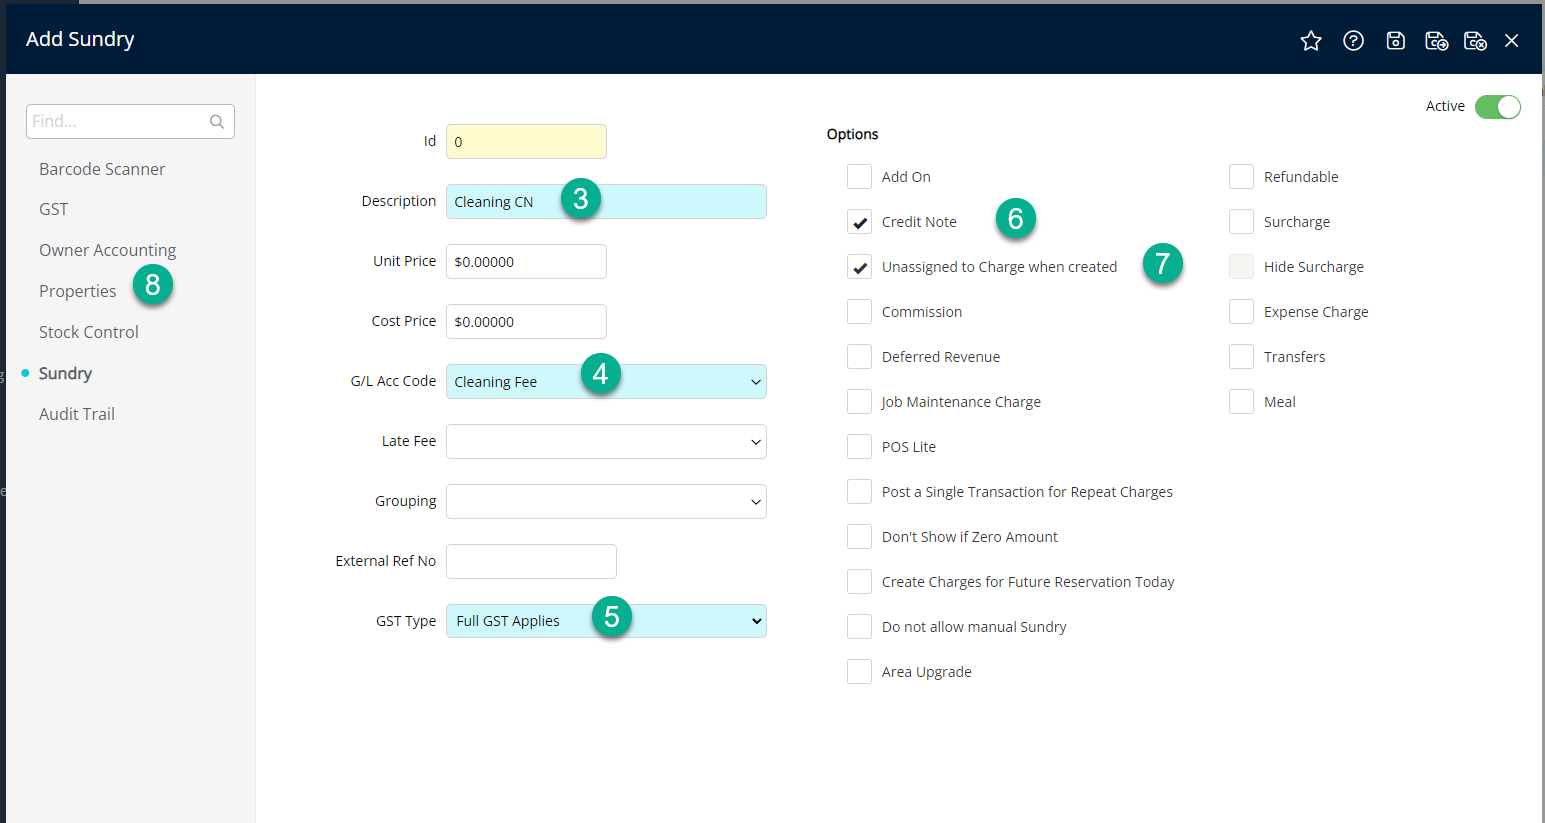Click the save icon with X badge
Screen dimensions: 1545x823
point(1475,41)
